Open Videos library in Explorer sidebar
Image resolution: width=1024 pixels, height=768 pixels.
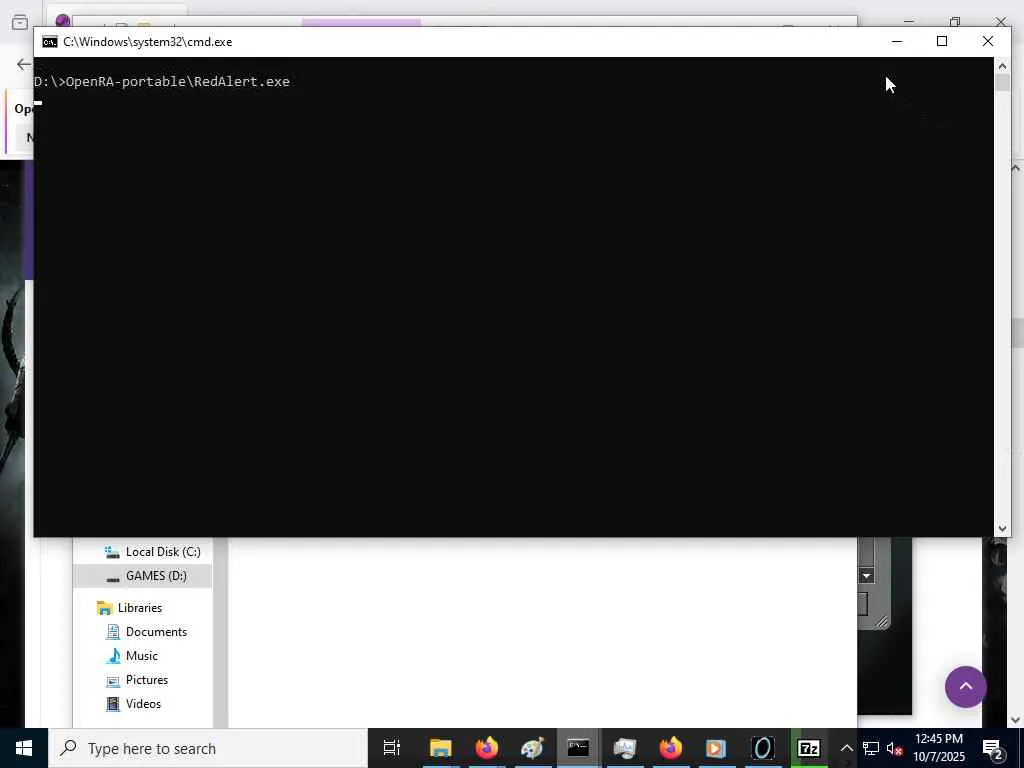pos(143,704)
